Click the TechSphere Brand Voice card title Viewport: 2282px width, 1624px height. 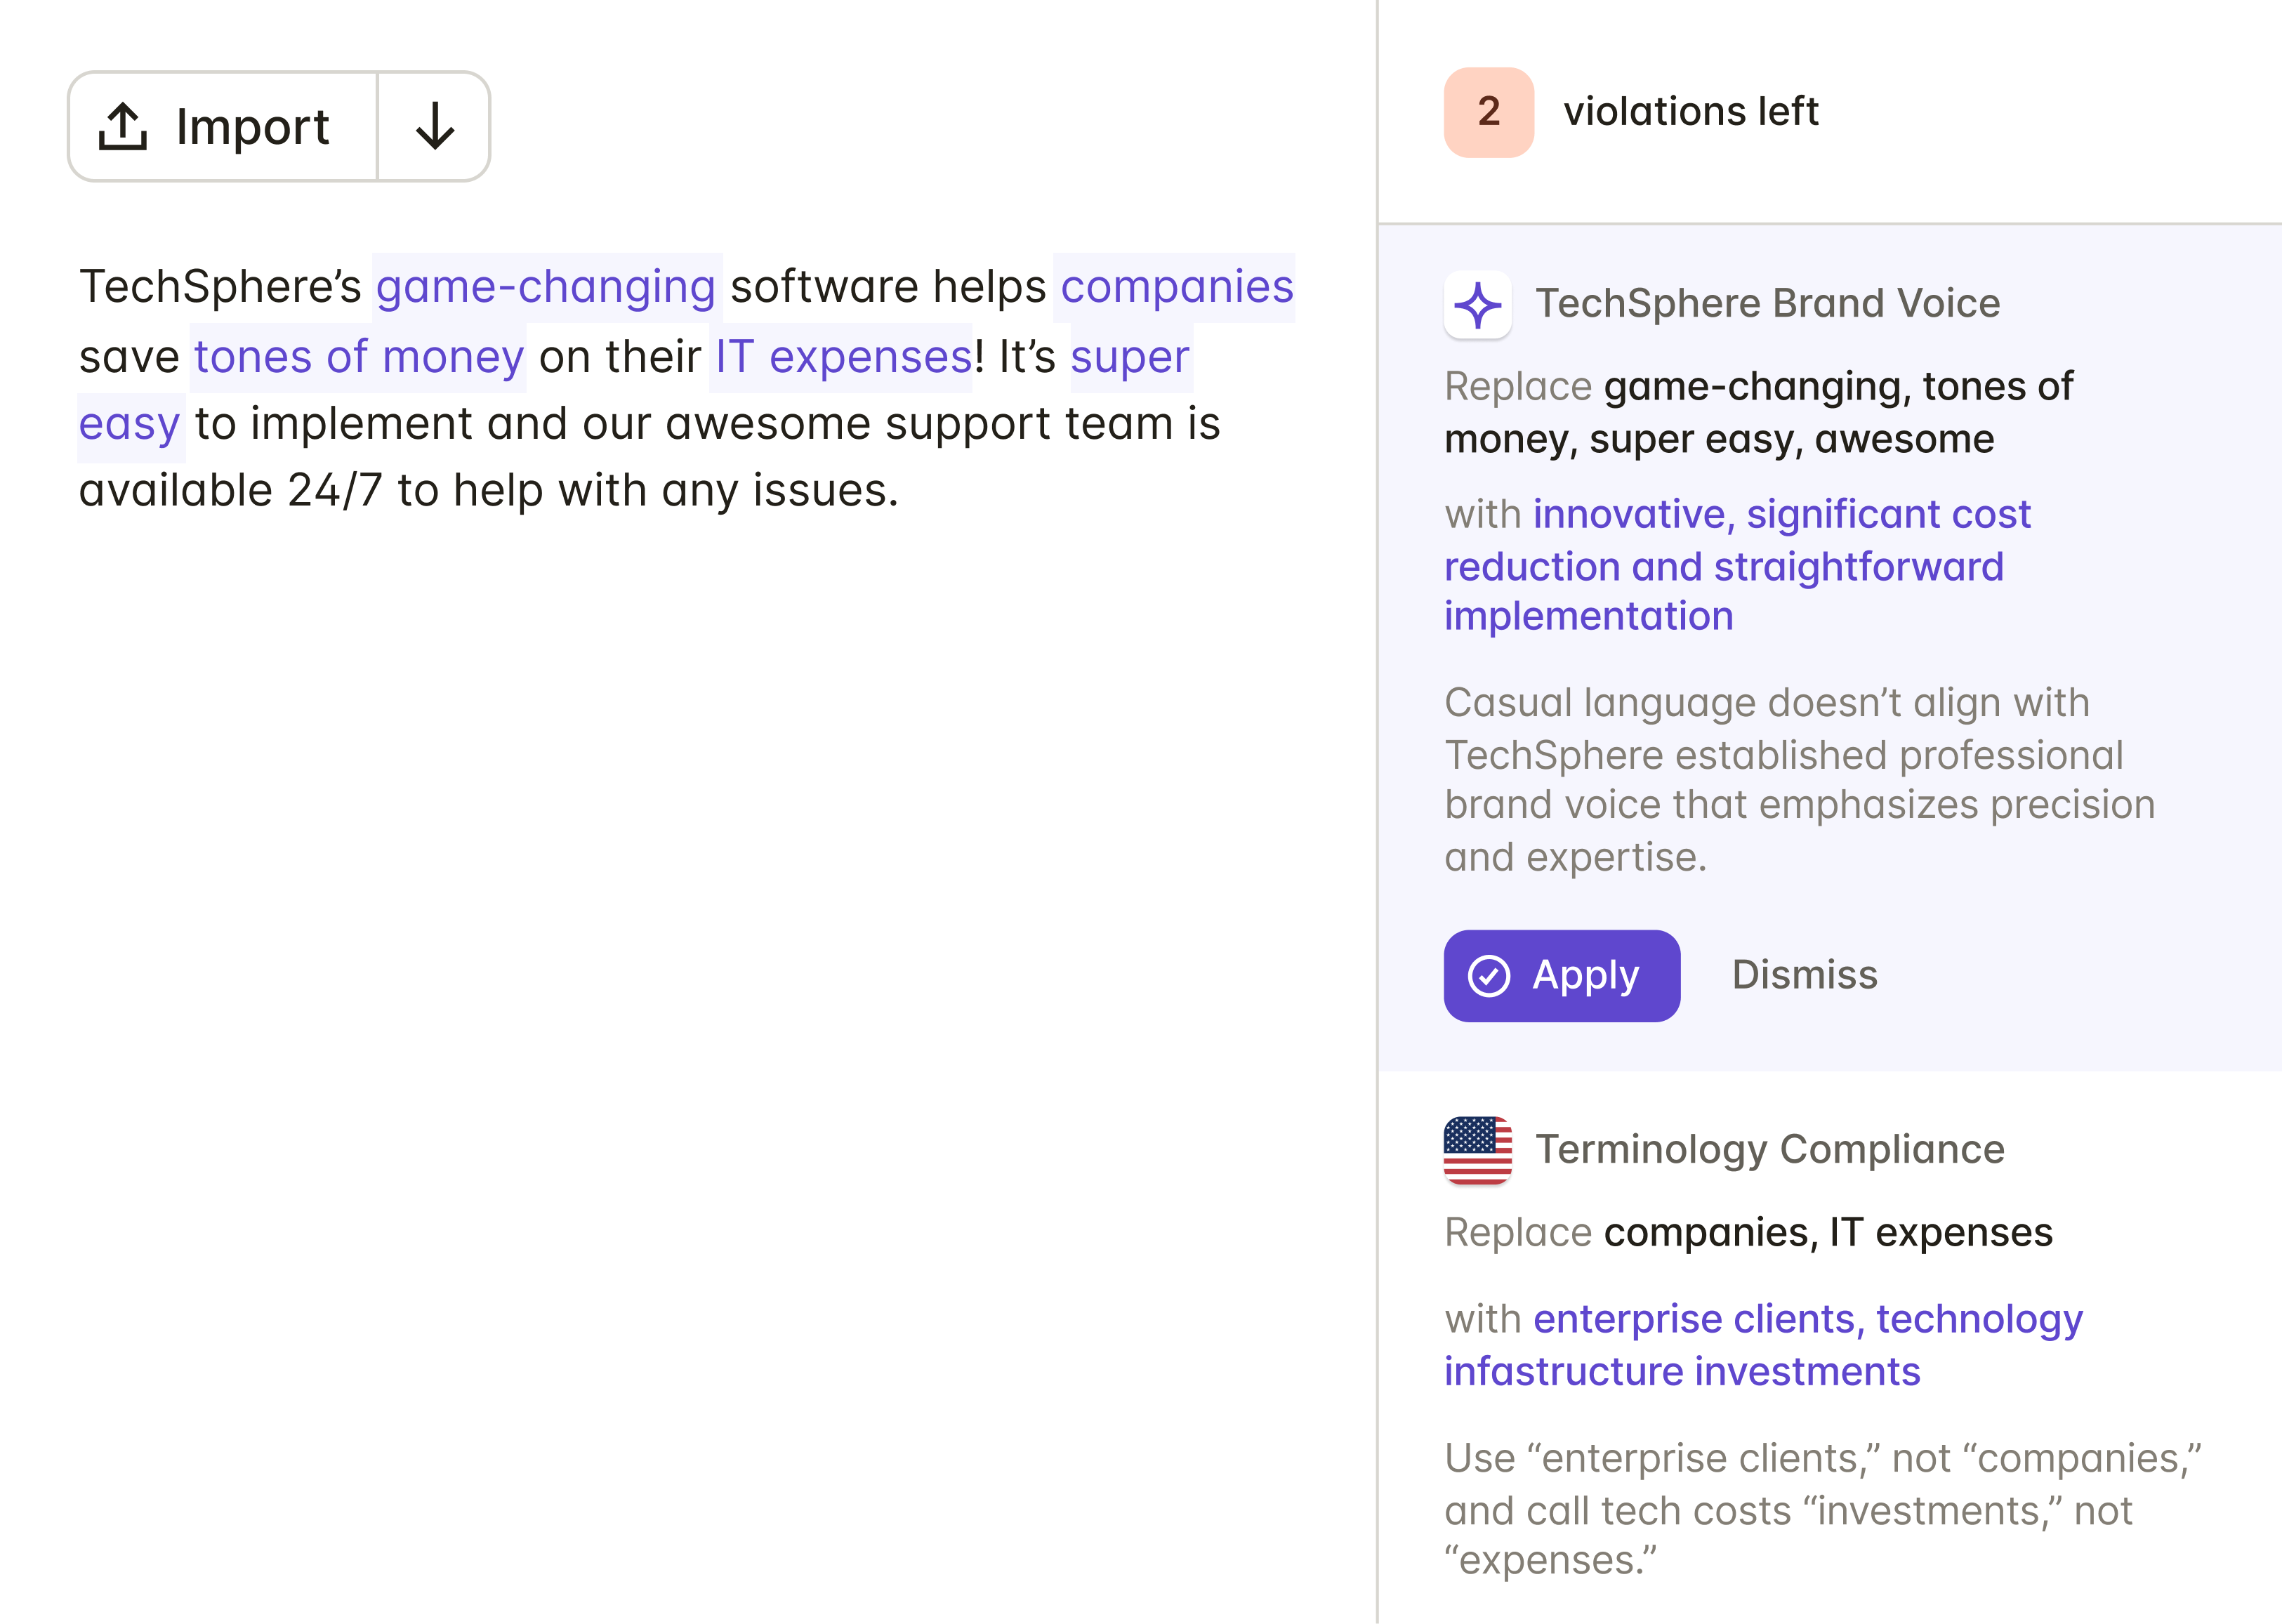point(1767,304)
